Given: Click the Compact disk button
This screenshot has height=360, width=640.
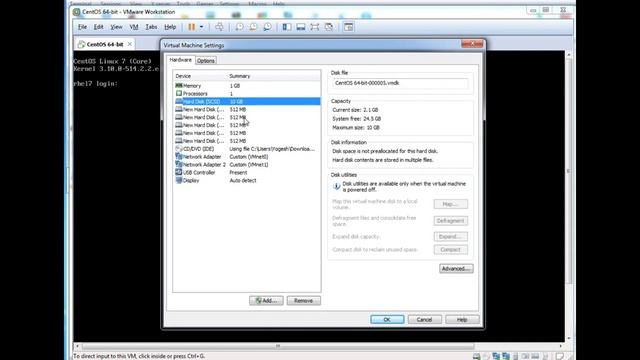Looking at the screenshot, I should [451, 249].
